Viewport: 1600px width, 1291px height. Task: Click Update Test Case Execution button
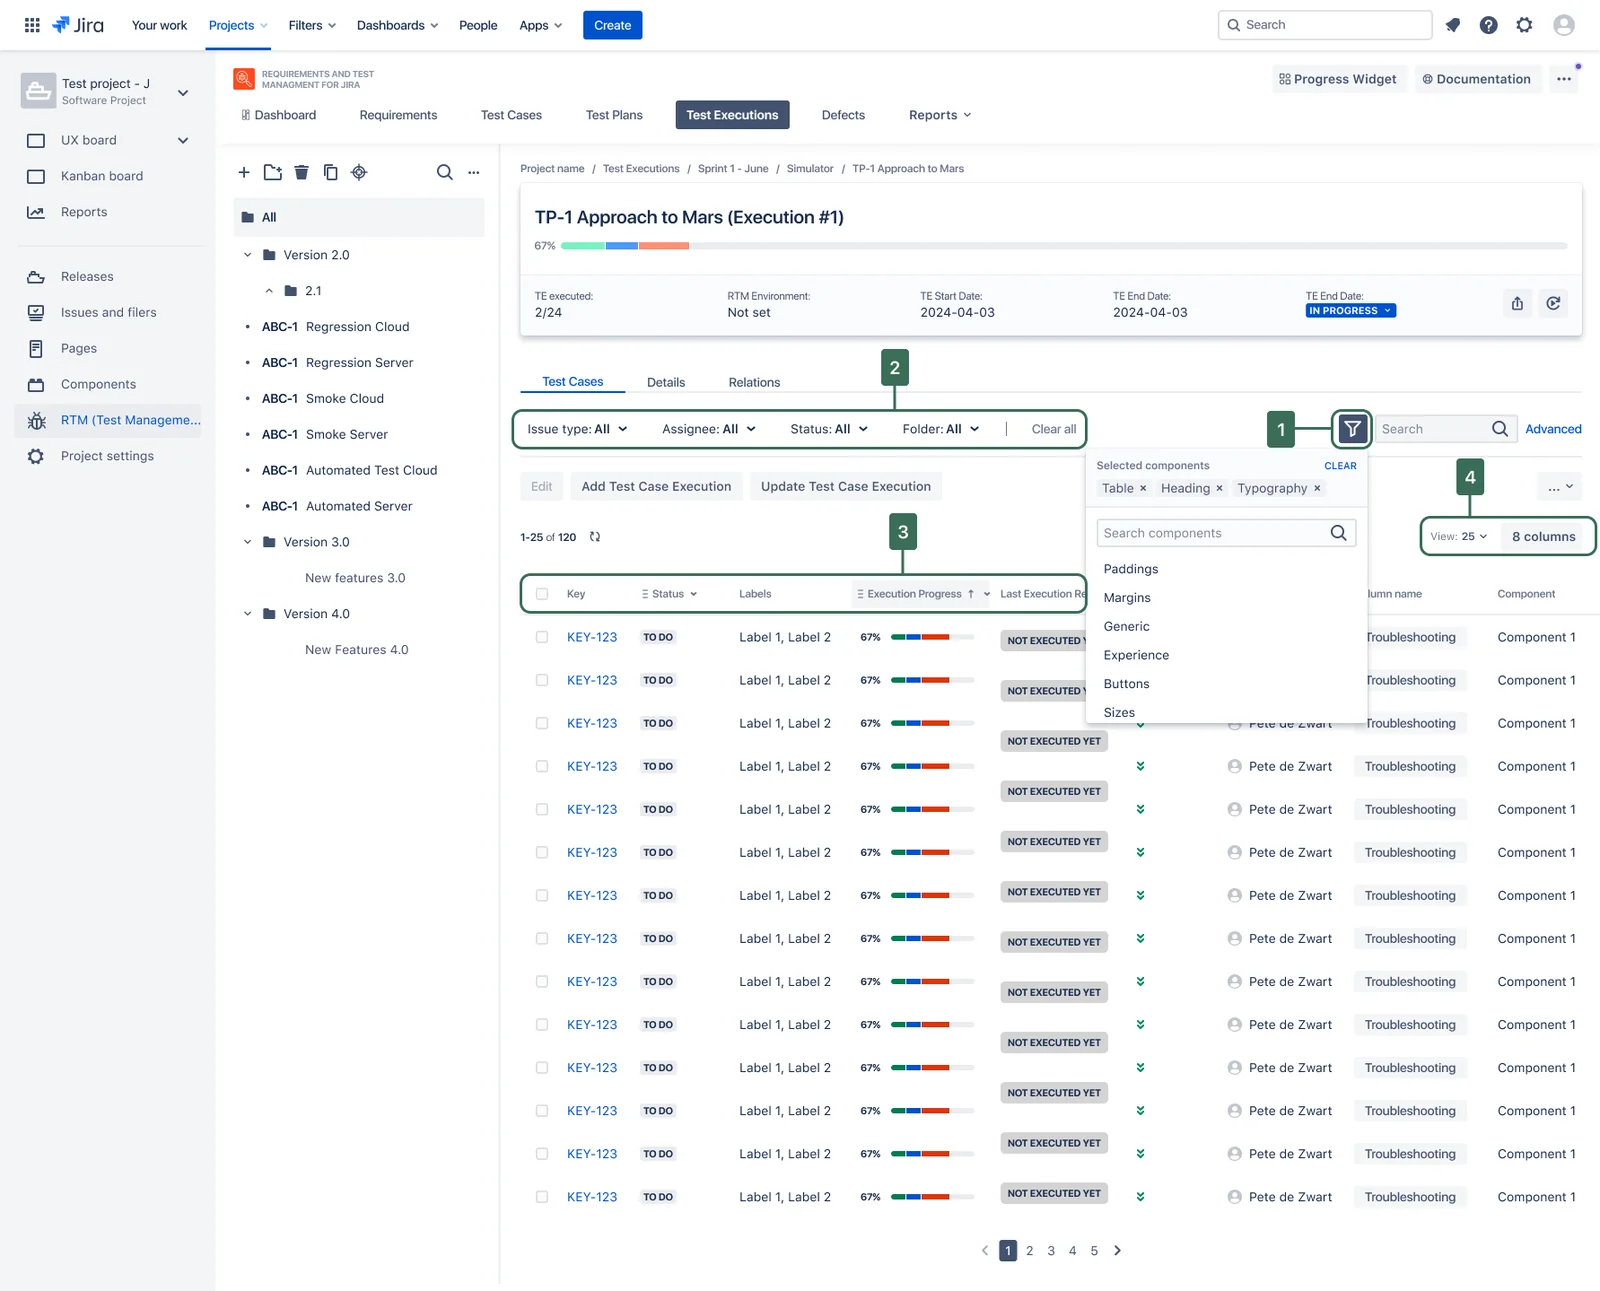point(846,487)
